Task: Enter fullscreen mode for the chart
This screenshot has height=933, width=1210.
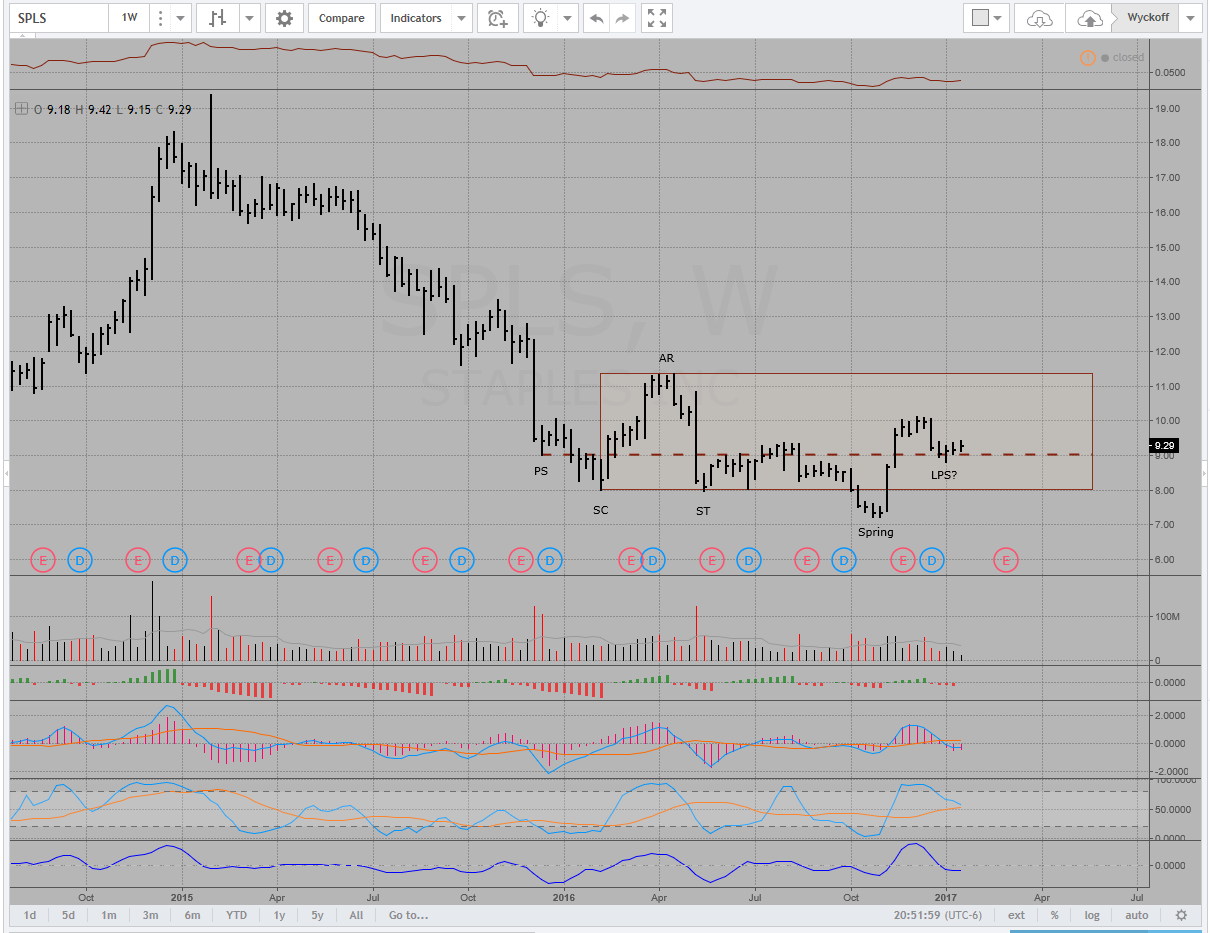Action: pyautogui.click(x=657, y=18)
